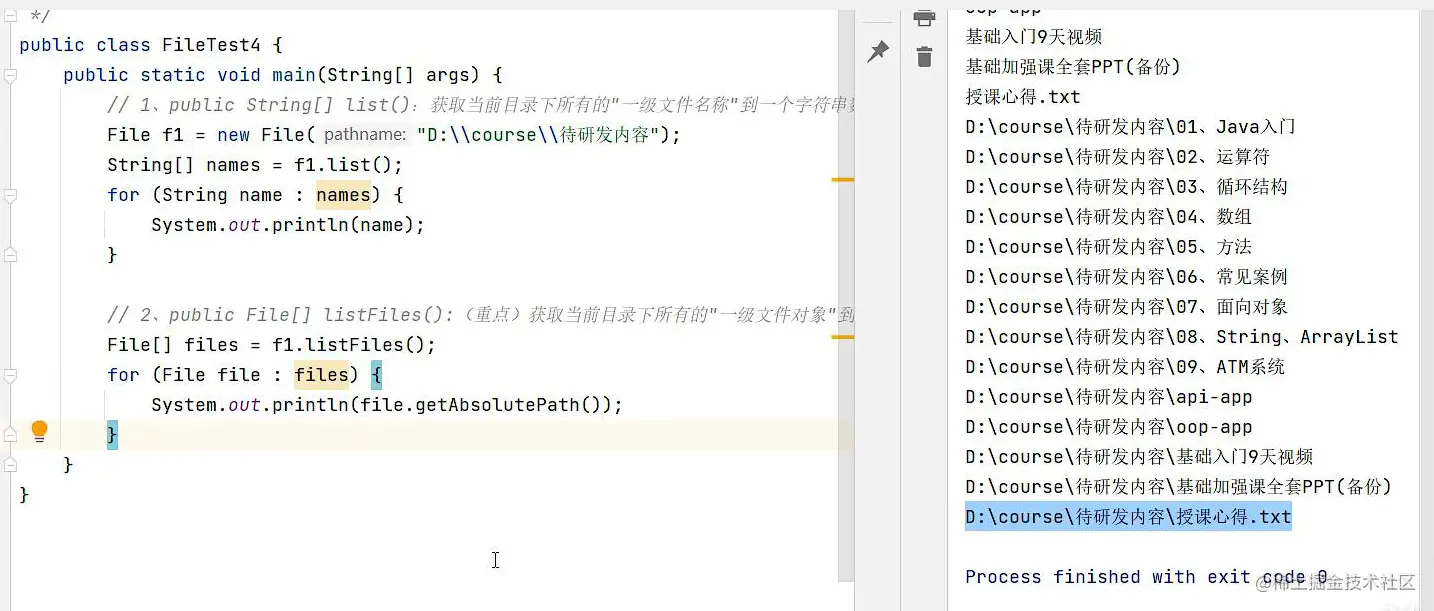
Task: Click fold end marker of main method closing brace
Action: click(x=10, y=465)
